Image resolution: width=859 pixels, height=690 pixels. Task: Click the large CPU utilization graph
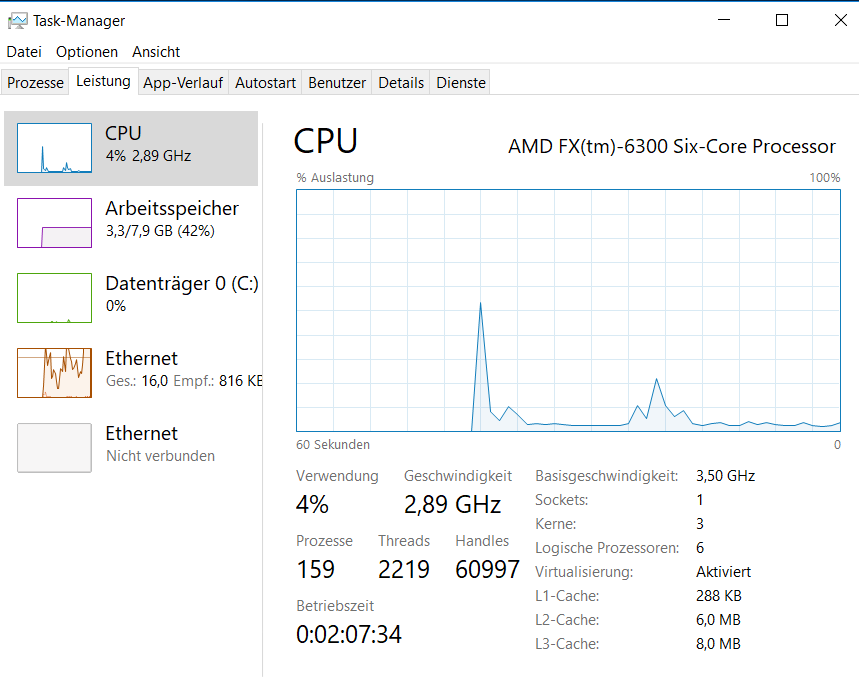point(568,310)
